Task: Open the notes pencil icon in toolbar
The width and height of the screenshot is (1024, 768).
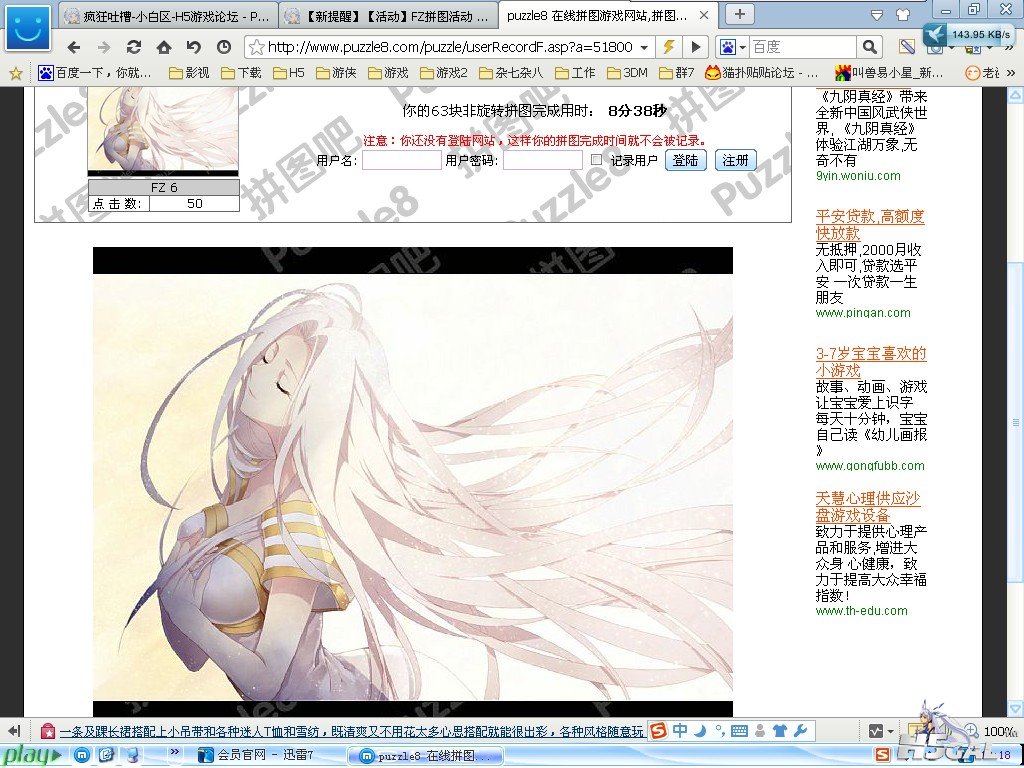Action: (x=906, y=47)
